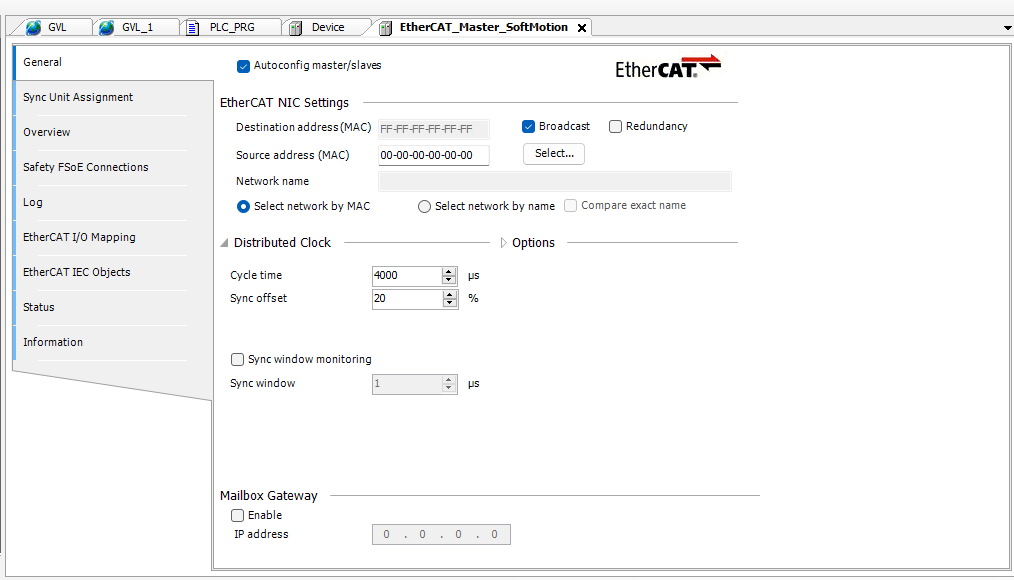
Task: Open the Status page
Action: click(113, 306)
